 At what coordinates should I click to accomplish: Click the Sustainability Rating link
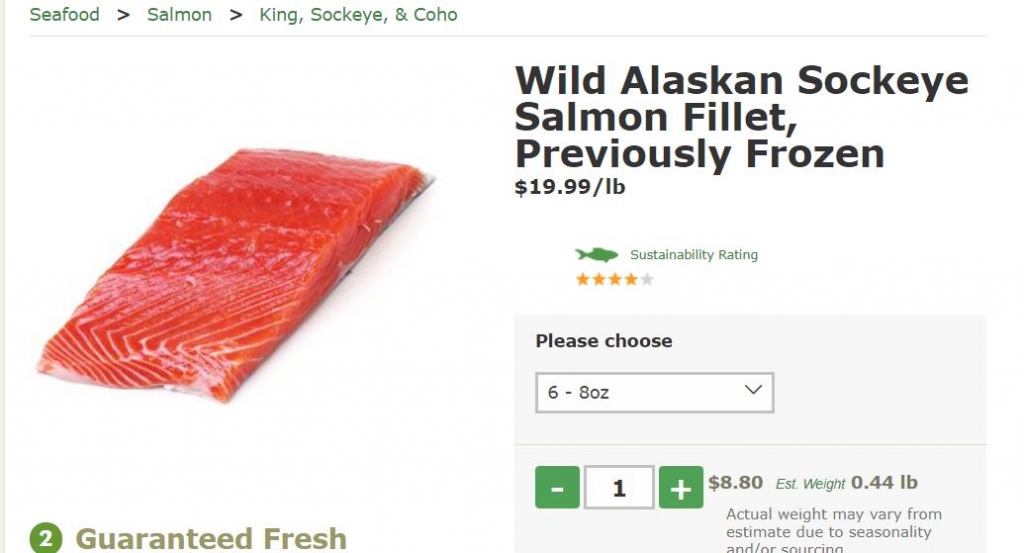coord(694,255)
